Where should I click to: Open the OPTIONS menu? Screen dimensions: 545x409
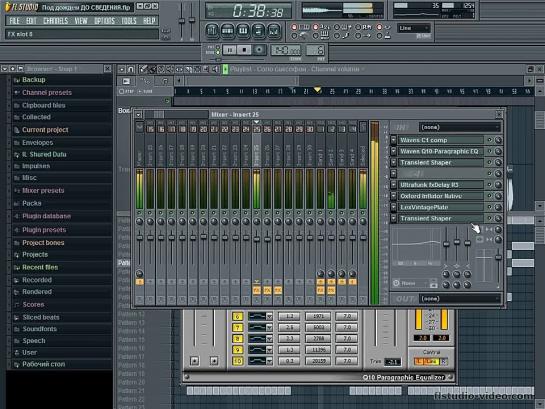104,21
